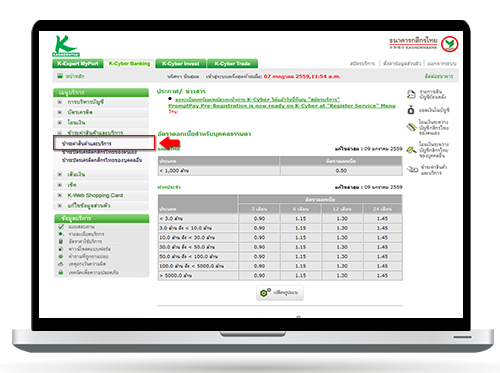Viewport: 500px width, 373px height.
Task: Click the hand payment icon shortcut
Action: tap(412, 169)
